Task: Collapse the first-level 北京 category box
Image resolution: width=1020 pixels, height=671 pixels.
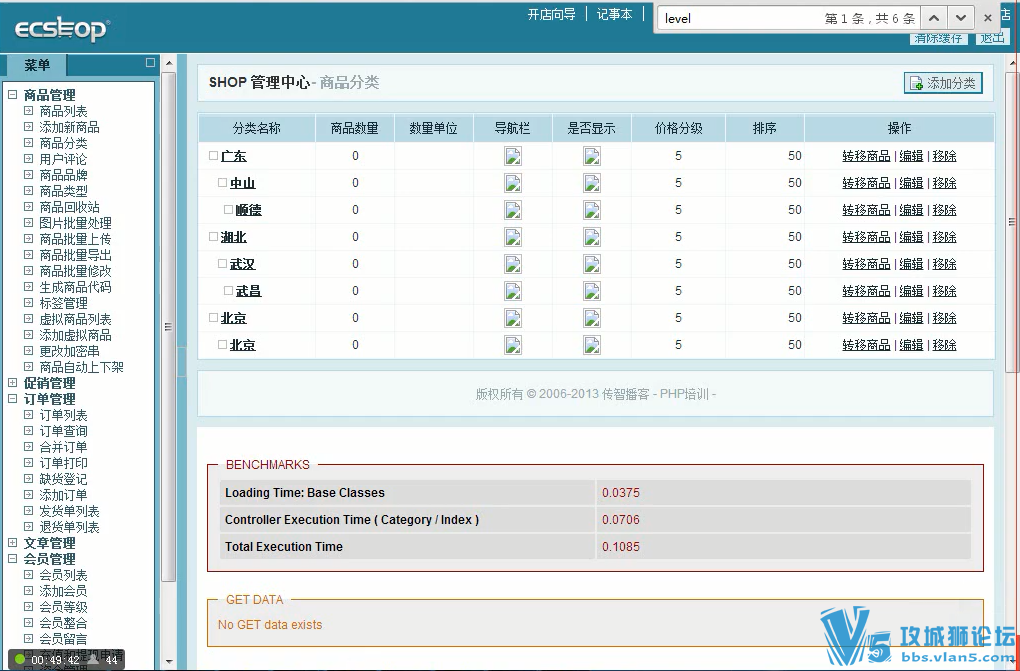Action: [213, 318]
